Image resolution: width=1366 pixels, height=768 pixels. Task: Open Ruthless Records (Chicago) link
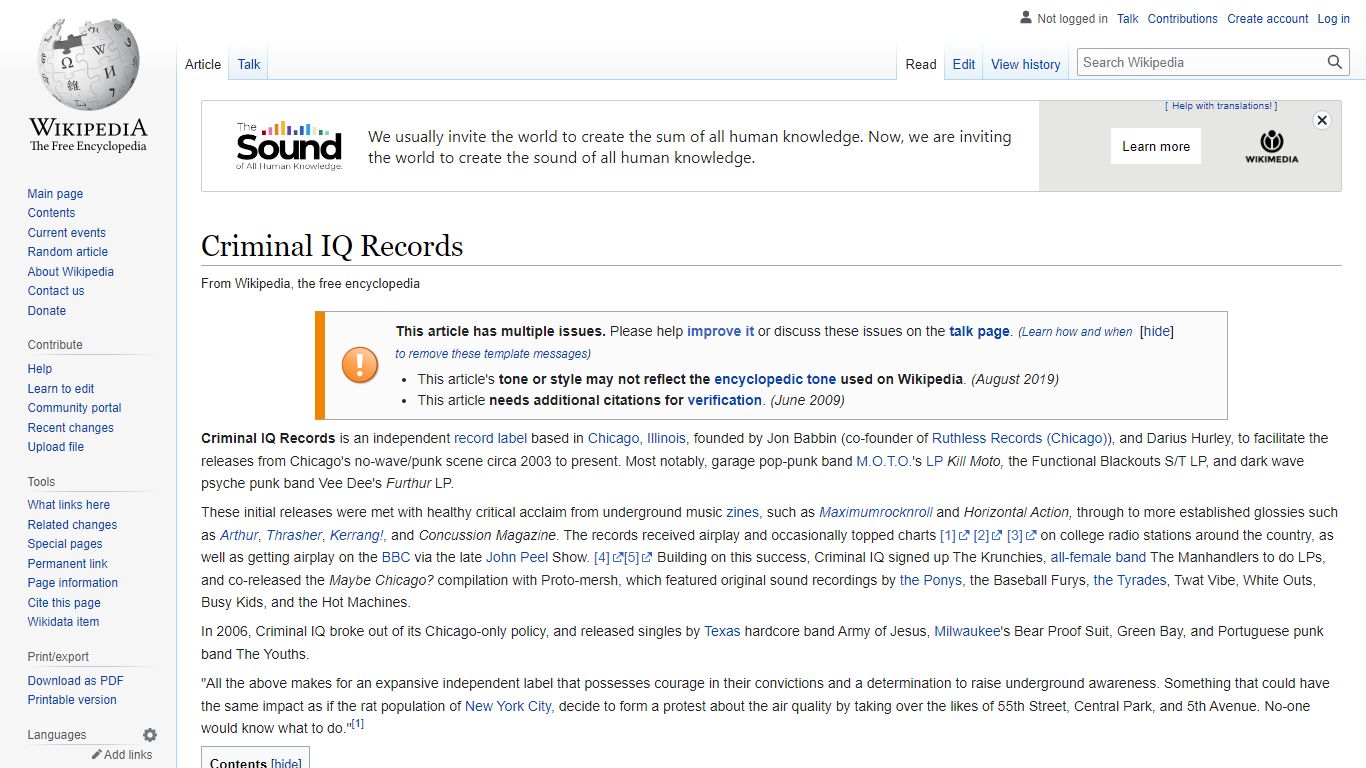pyautogui.click(x=1021, y=438)
